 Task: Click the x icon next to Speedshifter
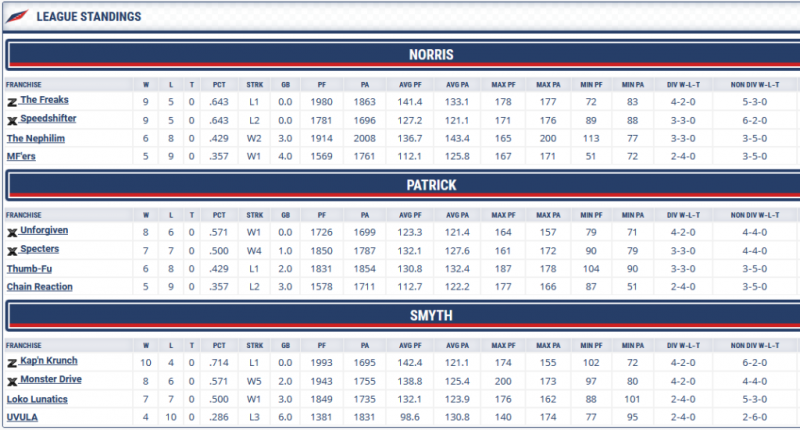coord(12,120)
